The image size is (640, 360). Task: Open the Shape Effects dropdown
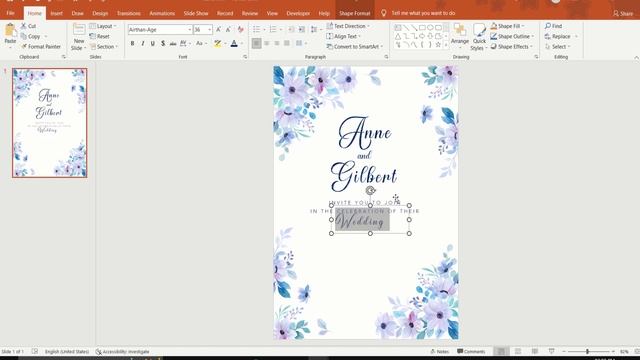pyautogui.click(x=511, y=47)
